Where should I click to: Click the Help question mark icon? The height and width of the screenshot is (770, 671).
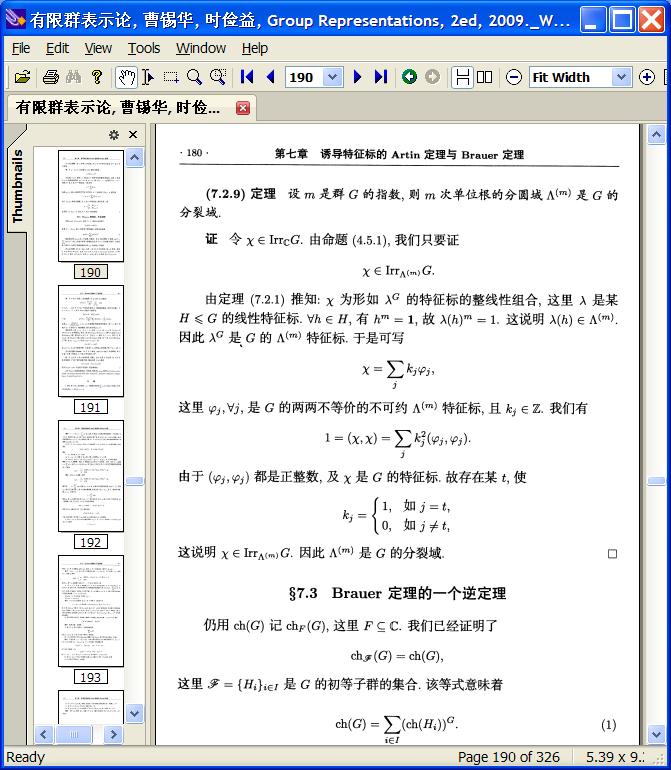pos(97,77)
